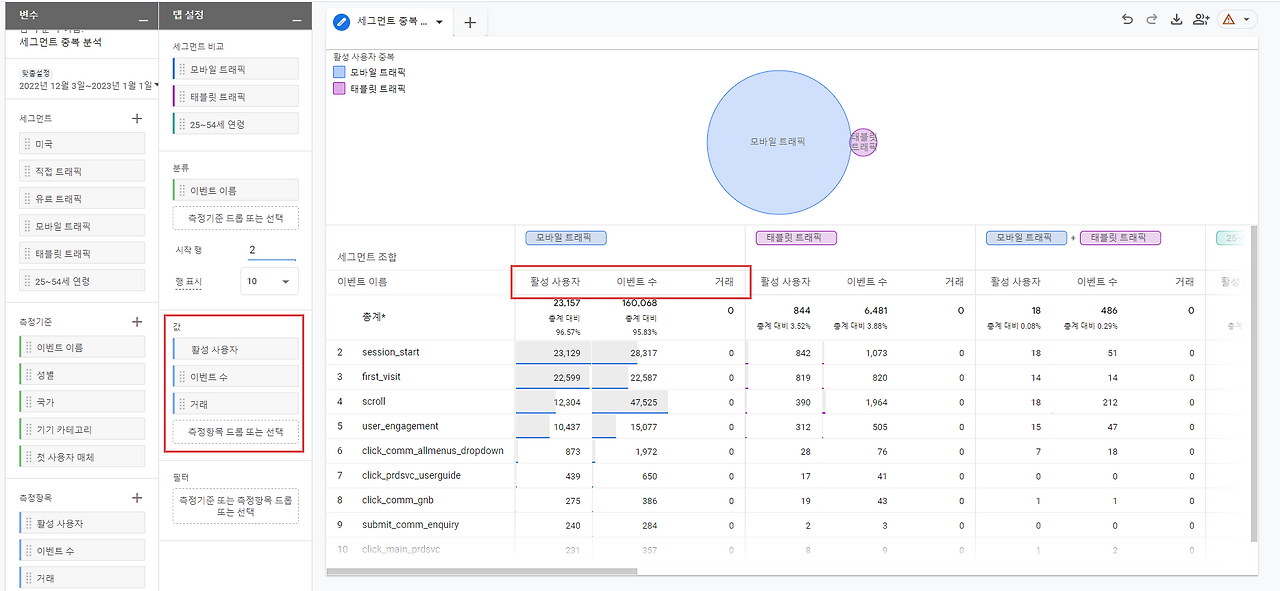Click the download exploration data icon
Viewport: 1280px width, 591px height.
[x=1177, y=19]
